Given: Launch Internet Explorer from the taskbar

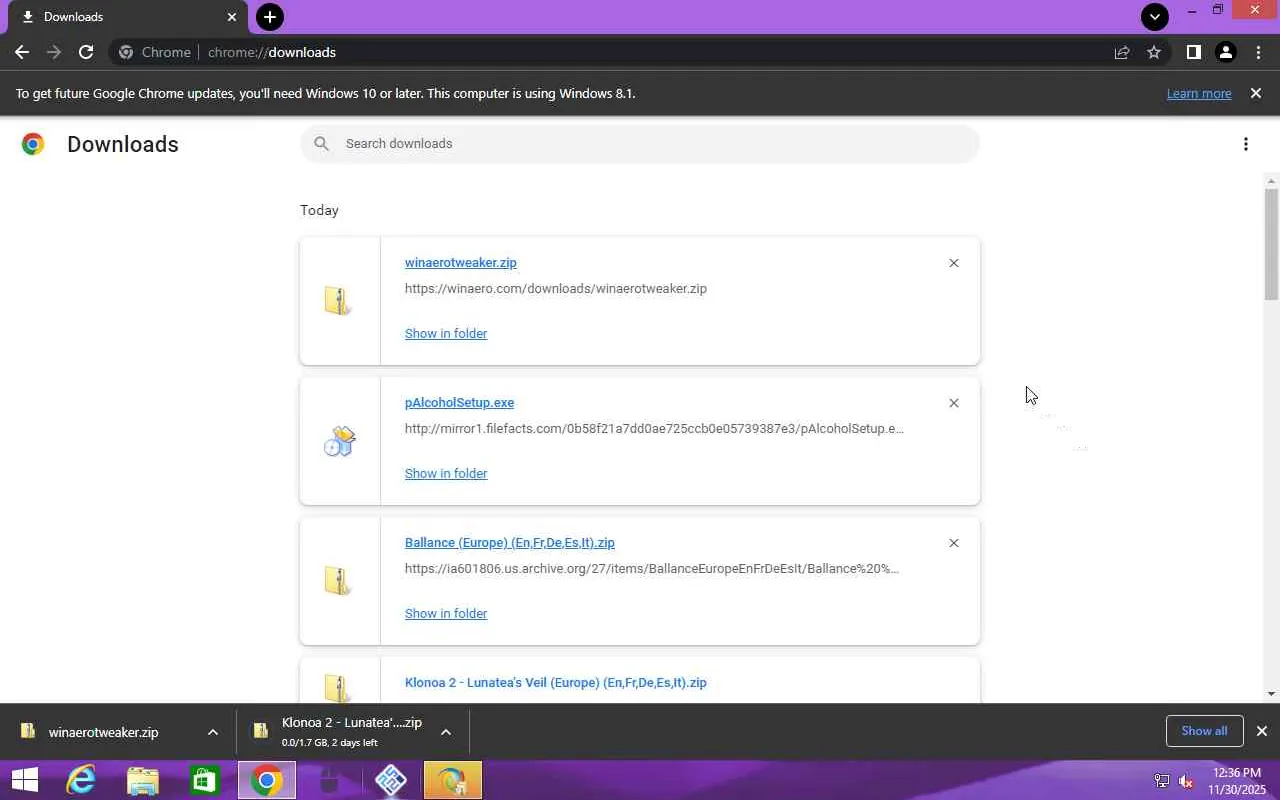Looking at the screenshot, I should pos(81,780).
